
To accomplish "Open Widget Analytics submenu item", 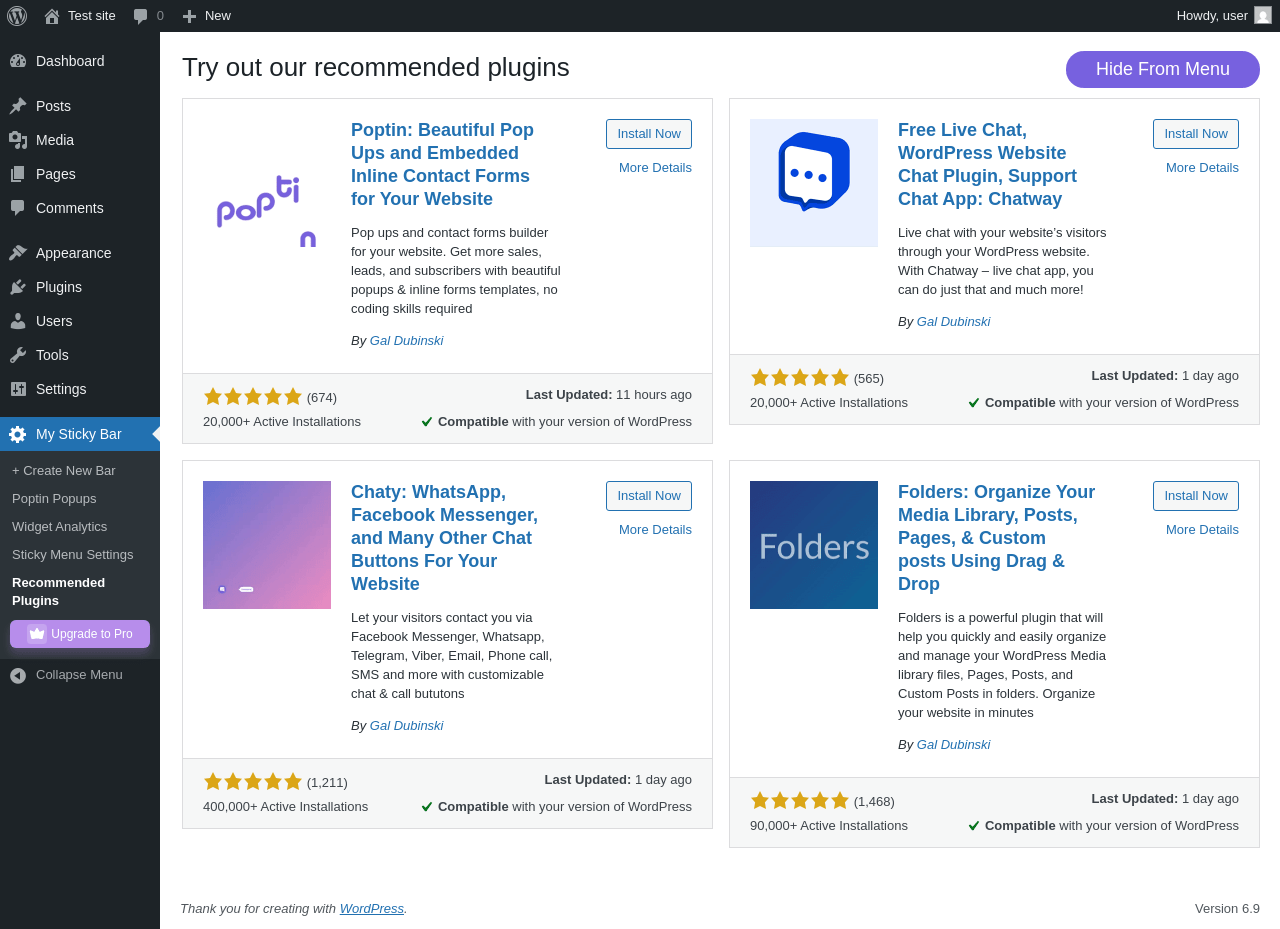I will [59, 527].
